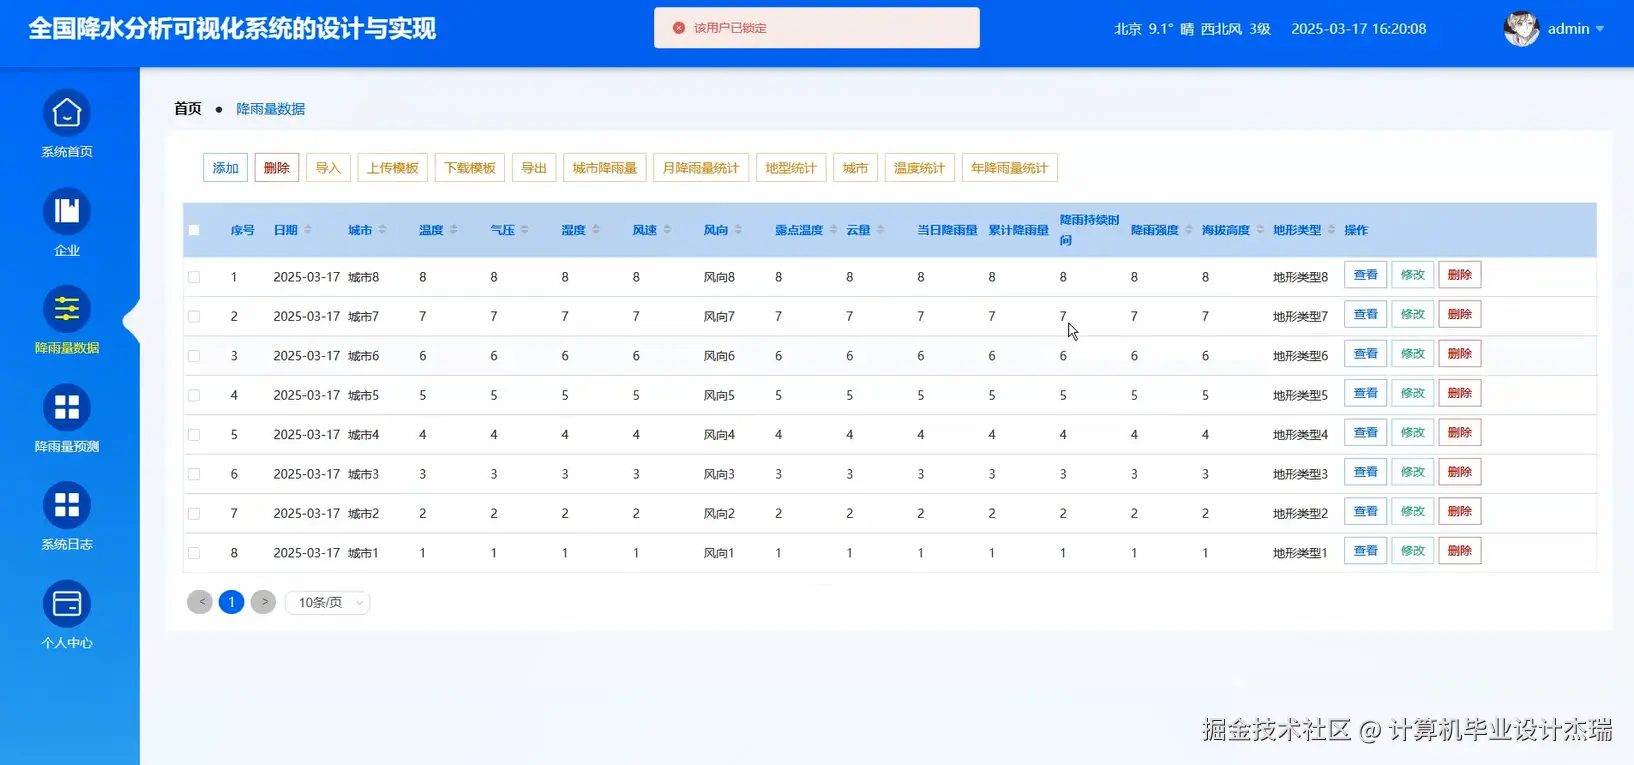The image size is (1634, 765).
Task: Sort by 城市 column arrows
Action: pyautogui.click(x=382, y=230)
